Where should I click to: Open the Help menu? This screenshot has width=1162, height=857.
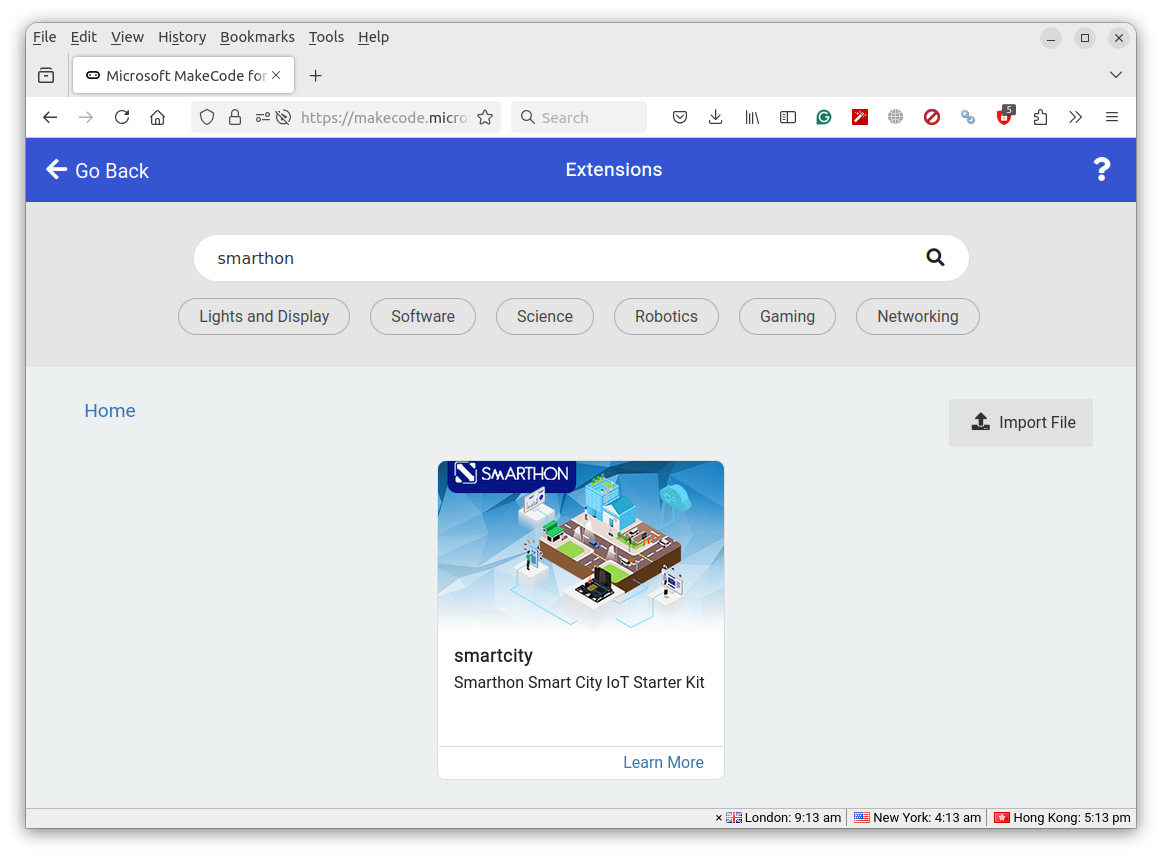pos(374,37)
